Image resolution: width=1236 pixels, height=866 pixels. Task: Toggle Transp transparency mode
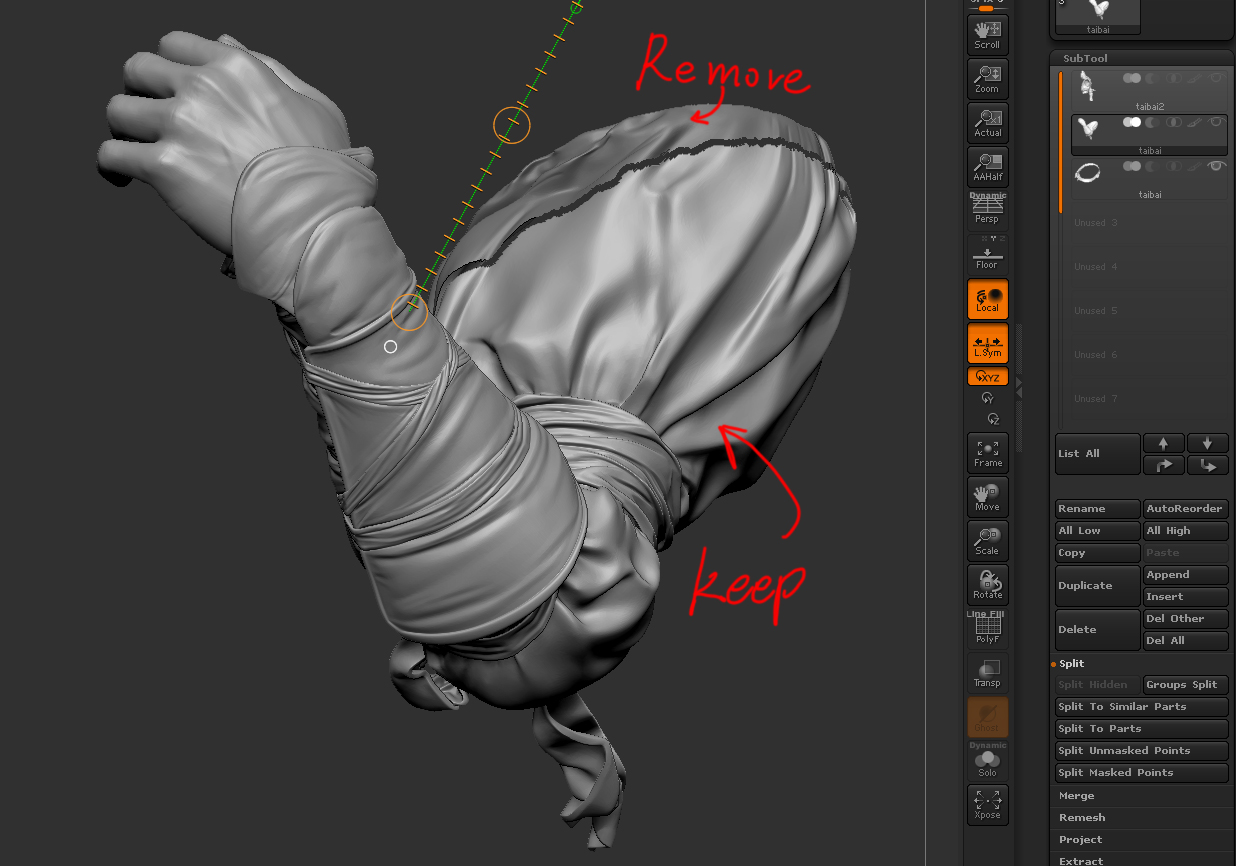pyautogui.click(x=987, y=673)
